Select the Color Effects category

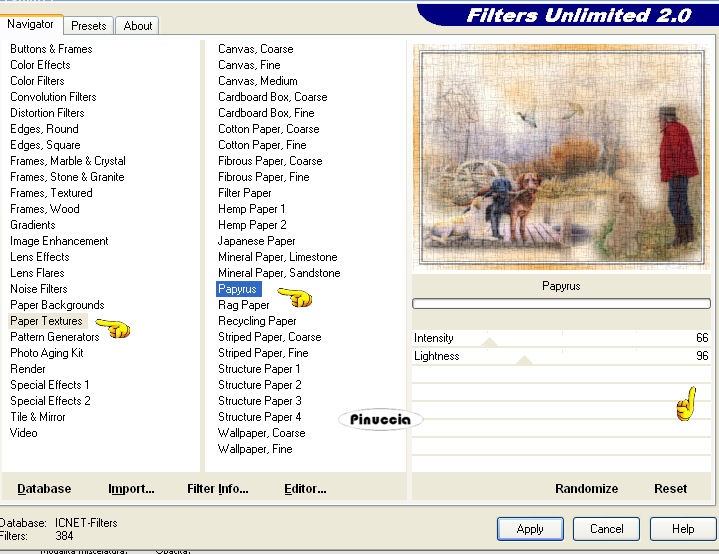tap(40, 65)
